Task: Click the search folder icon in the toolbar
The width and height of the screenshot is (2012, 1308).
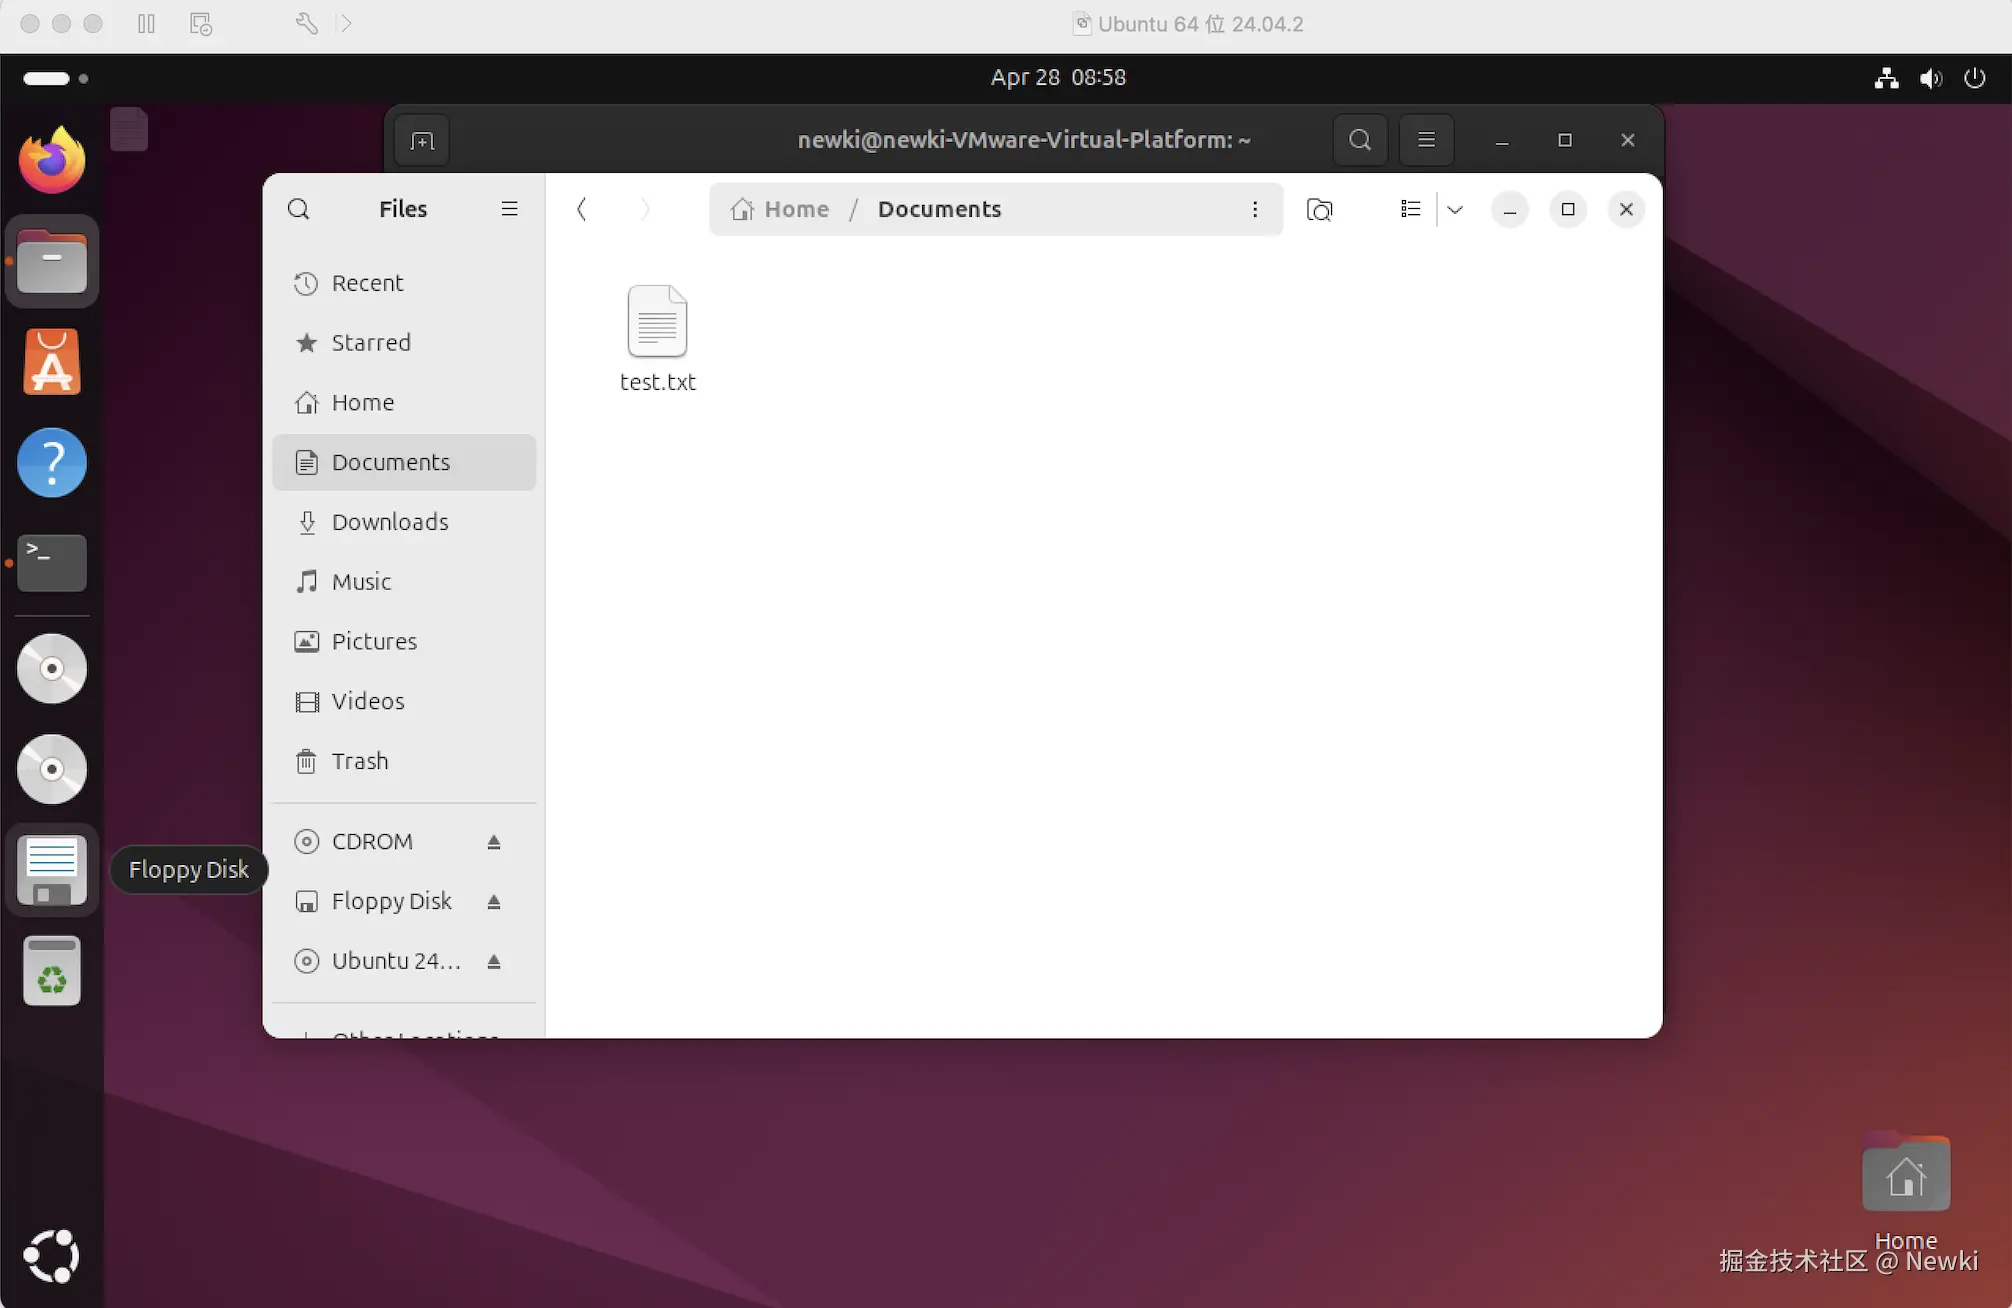Action: click(x=1319, y=209)
